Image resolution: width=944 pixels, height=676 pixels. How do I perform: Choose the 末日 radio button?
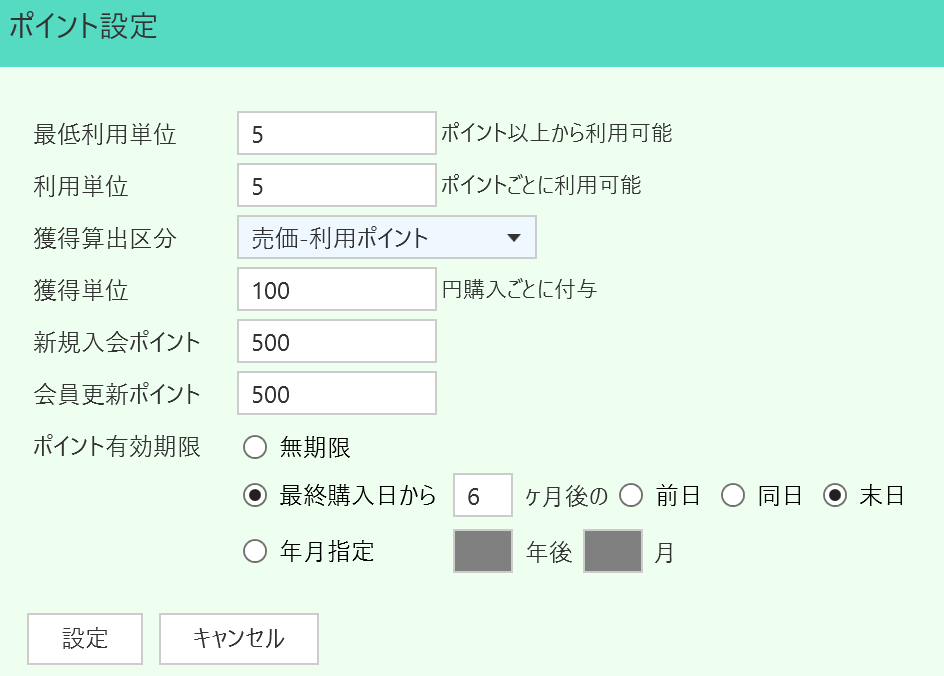pyautogui.click(x=835, y=495)
